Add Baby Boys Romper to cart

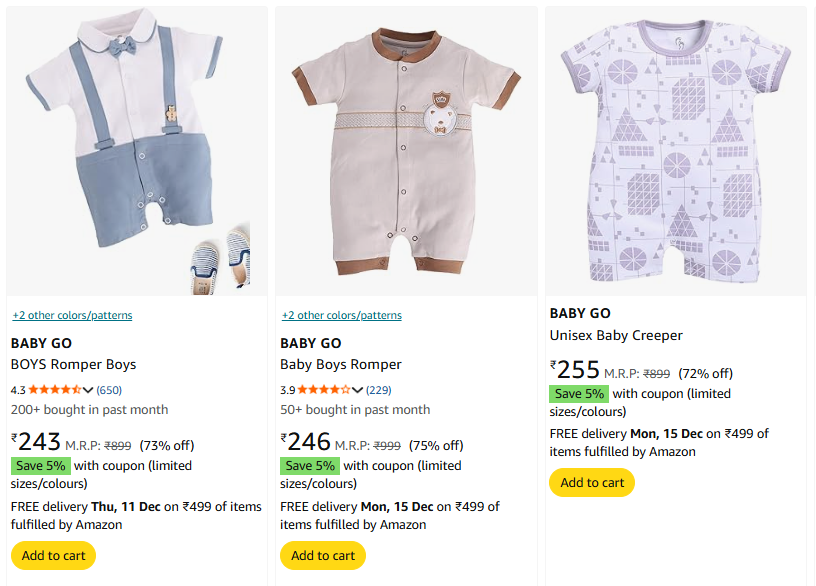pos(322,555)
